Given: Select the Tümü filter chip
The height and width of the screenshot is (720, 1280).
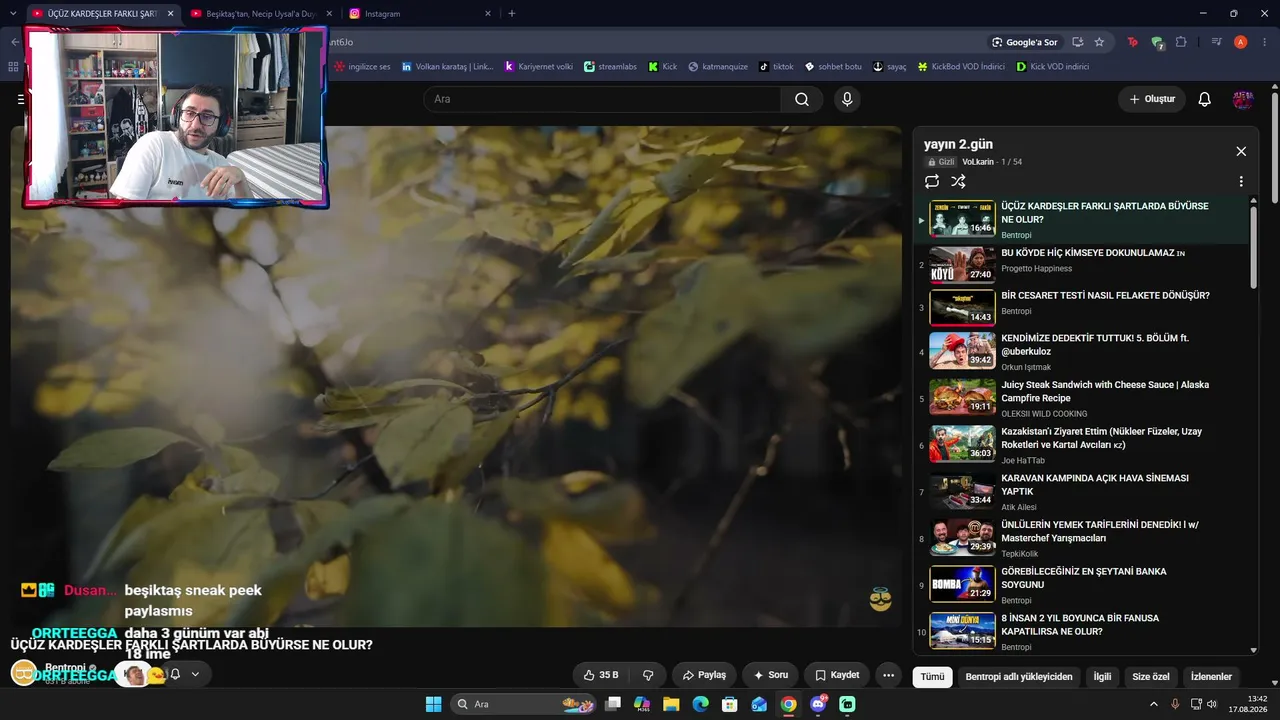Looking at the screenshot, I should 932,677.
